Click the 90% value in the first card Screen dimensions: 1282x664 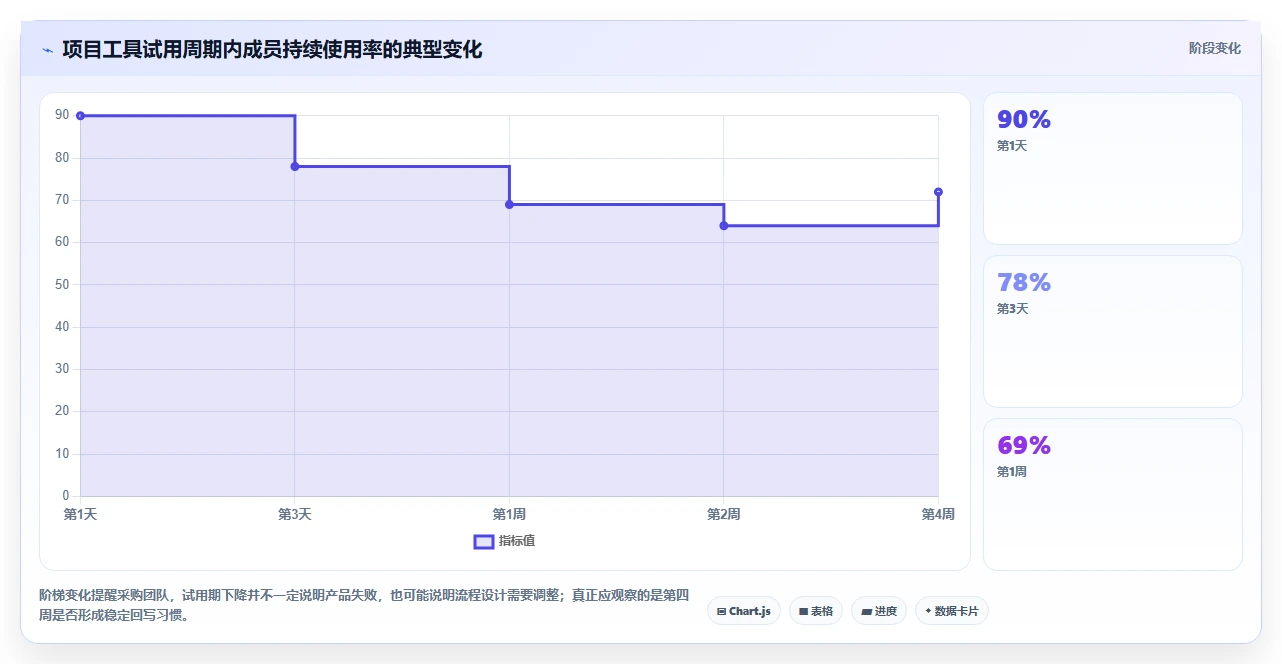pos(1024,120)
